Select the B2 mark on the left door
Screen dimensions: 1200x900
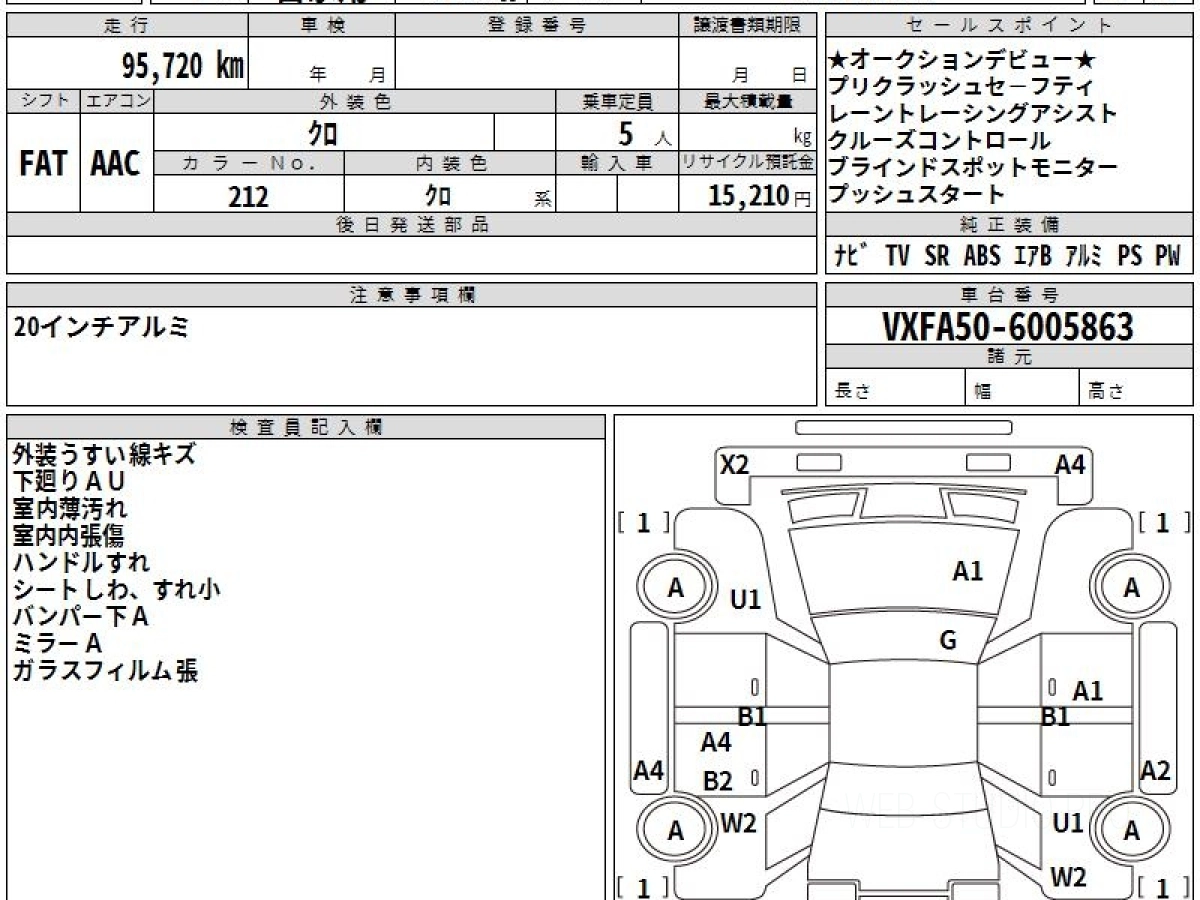[x=717, y=782]
